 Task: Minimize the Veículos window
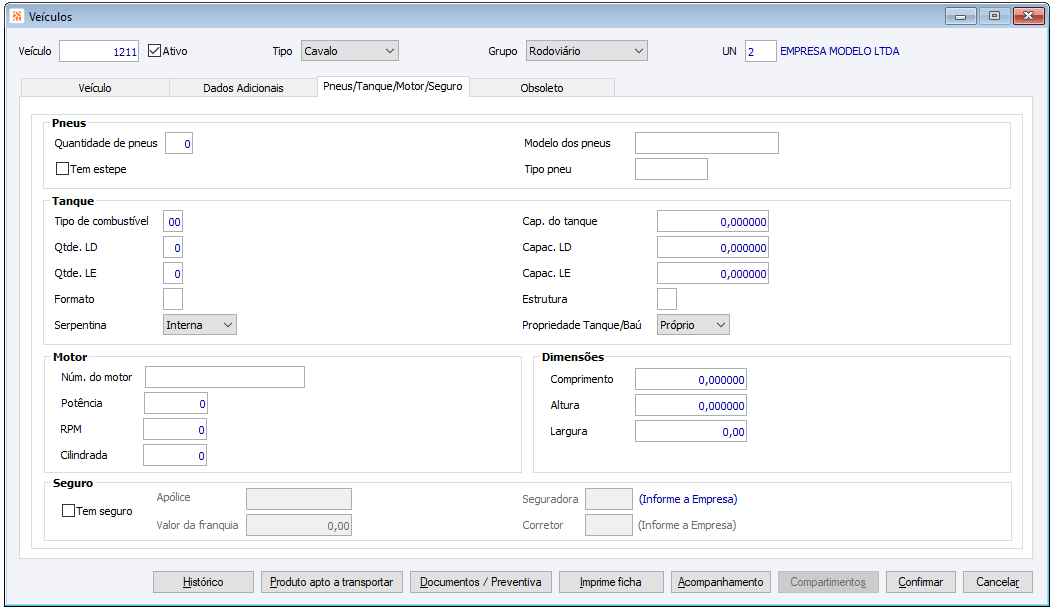click(961, 16)
